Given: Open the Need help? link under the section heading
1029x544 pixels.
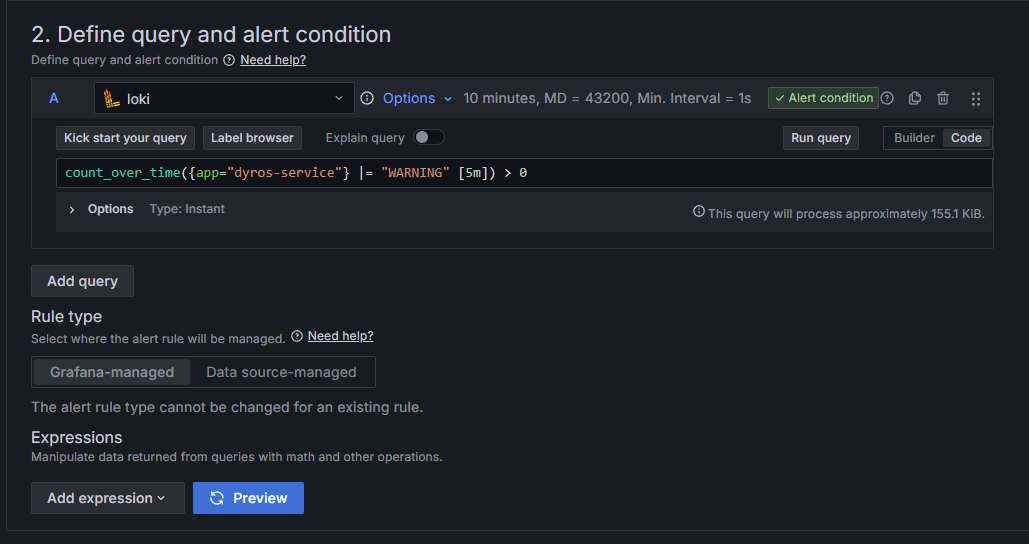Looking at the screenshot, I should (273, 60).
